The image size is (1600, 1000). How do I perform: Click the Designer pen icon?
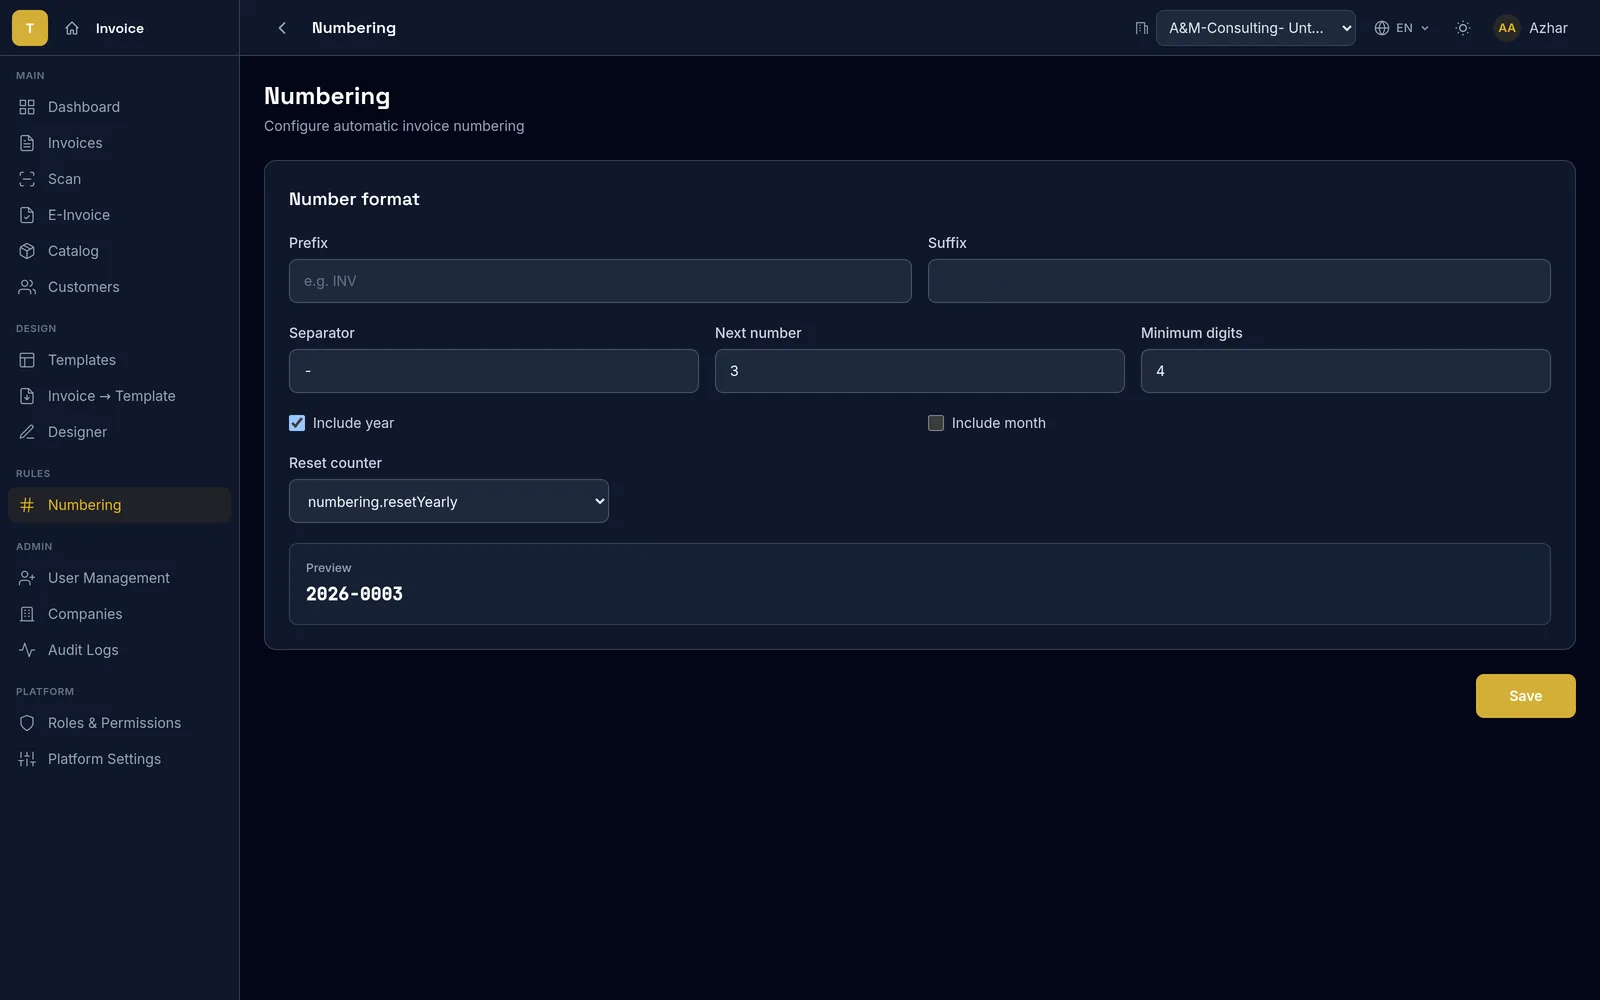click(x=27, y=432)
